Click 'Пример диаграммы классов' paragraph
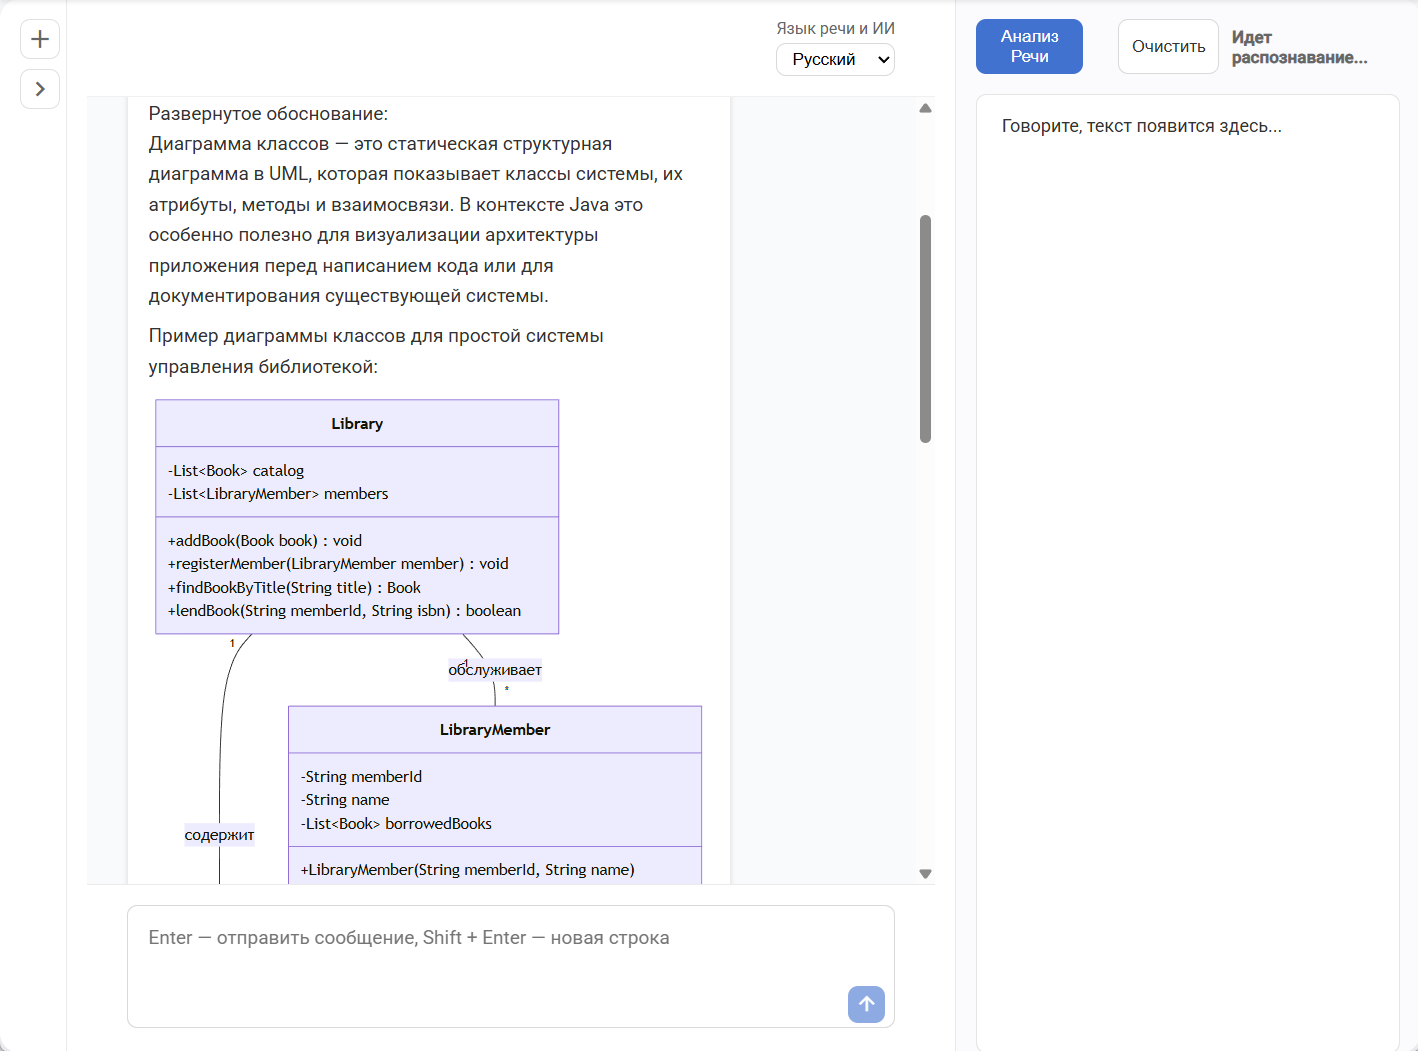Viewport: 1418px width, 1051px height. pos(376,351)
